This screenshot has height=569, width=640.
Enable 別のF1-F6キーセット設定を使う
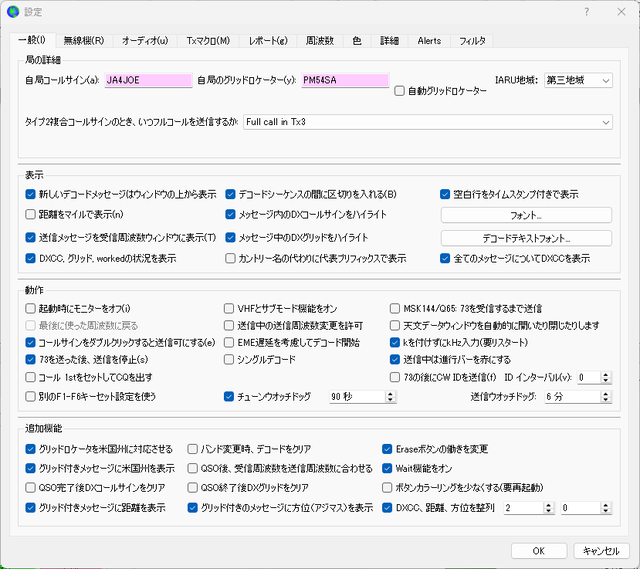(30, 396)
